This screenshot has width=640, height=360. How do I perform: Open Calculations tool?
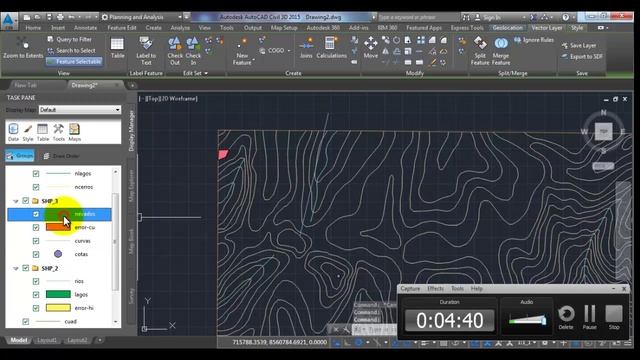(331, 48)
